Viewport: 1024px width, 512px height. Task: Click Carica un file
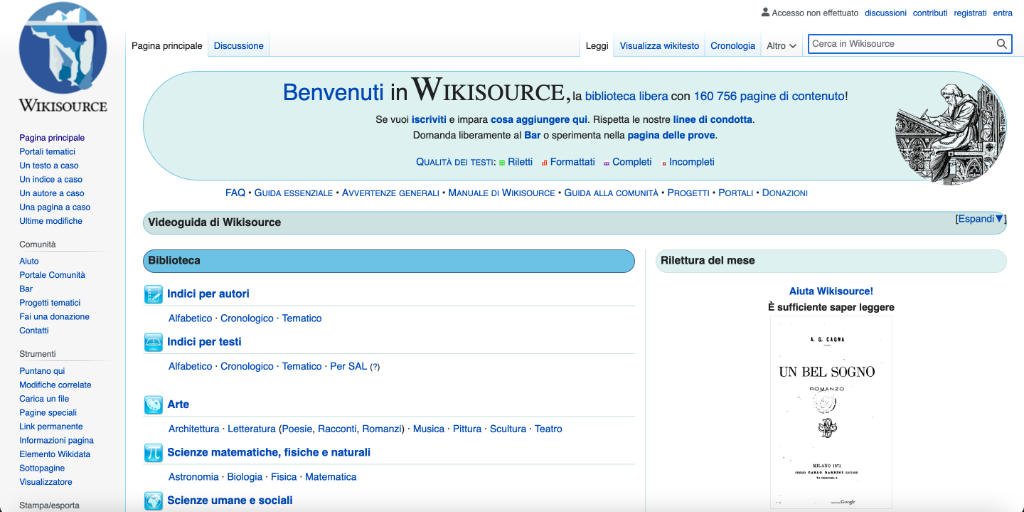pyautogui.click(x=44, y=398)
